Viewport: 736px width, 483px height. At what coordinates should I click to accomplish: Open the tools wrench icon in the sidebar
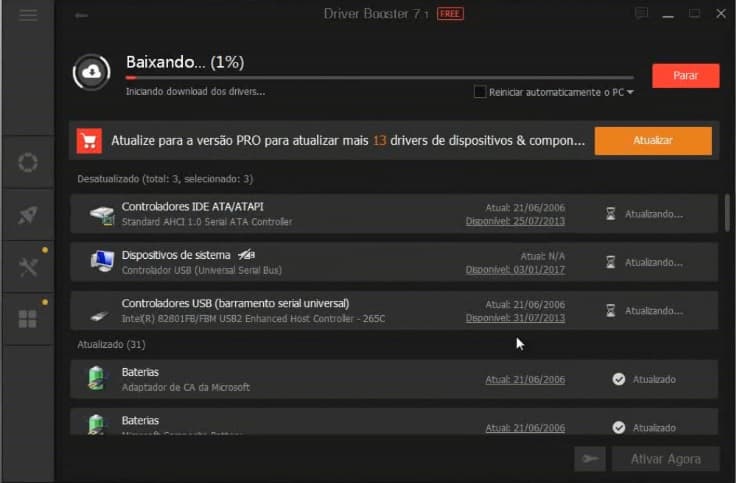click(28, 268)
